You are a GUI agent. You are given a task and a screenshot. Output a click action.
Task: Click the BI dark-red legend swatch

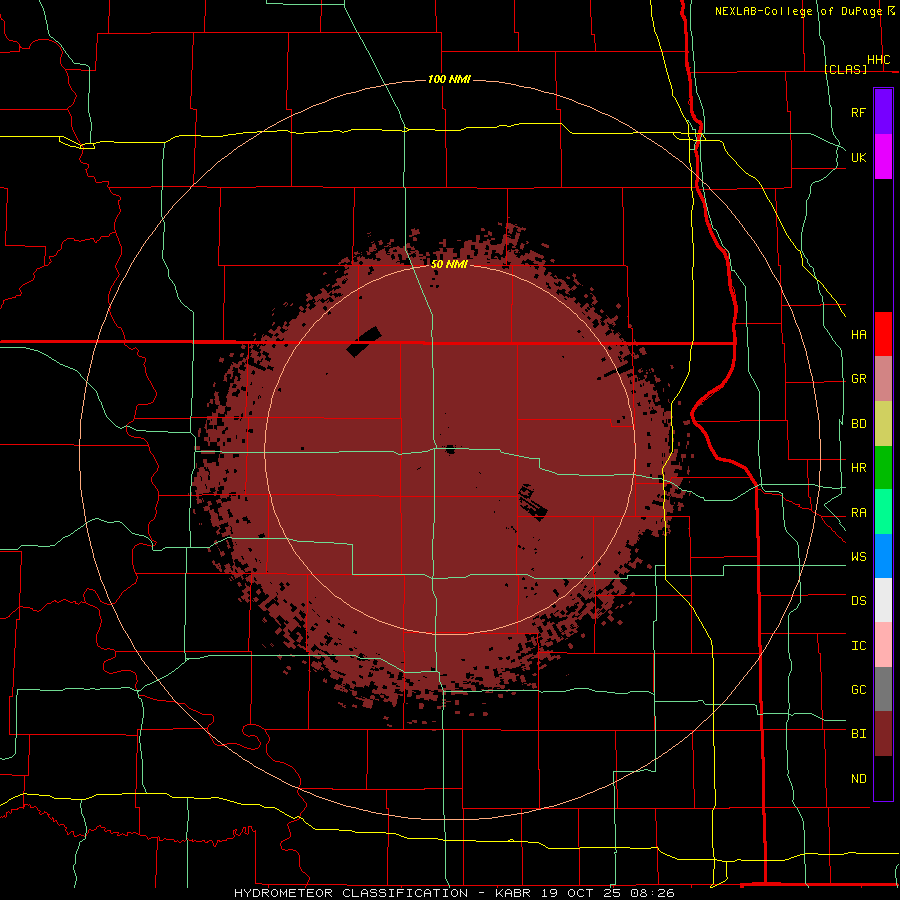click(x=883, y=734)
